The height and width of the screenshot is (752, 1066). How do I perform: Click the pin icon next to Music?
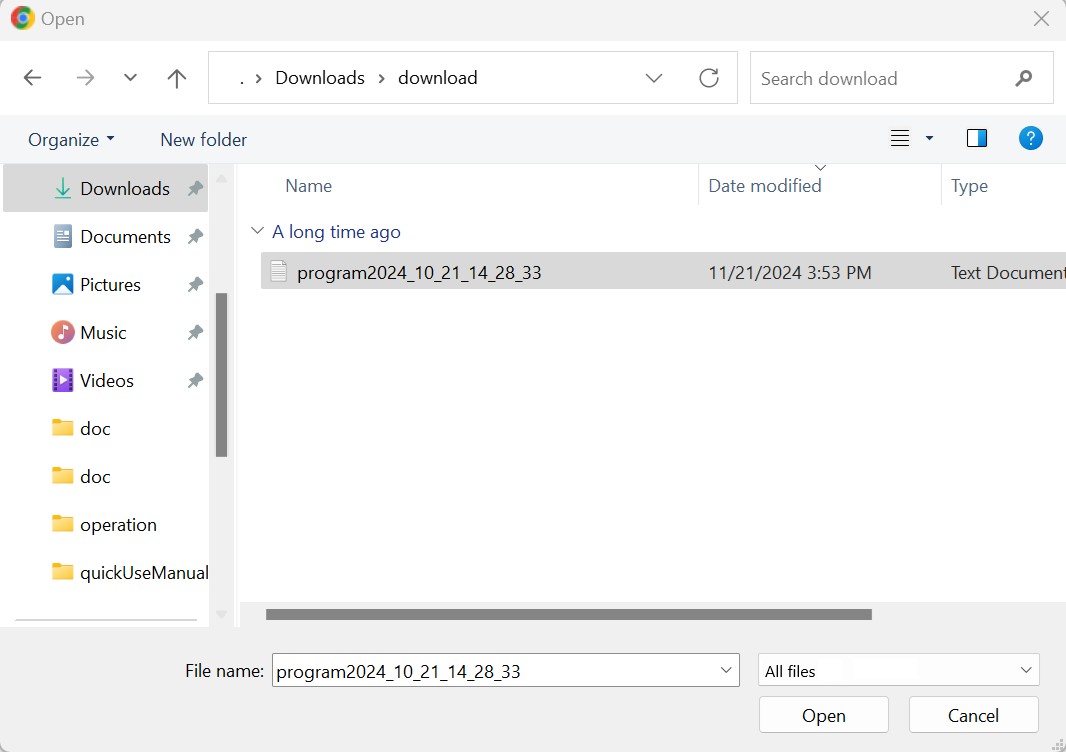195,332
